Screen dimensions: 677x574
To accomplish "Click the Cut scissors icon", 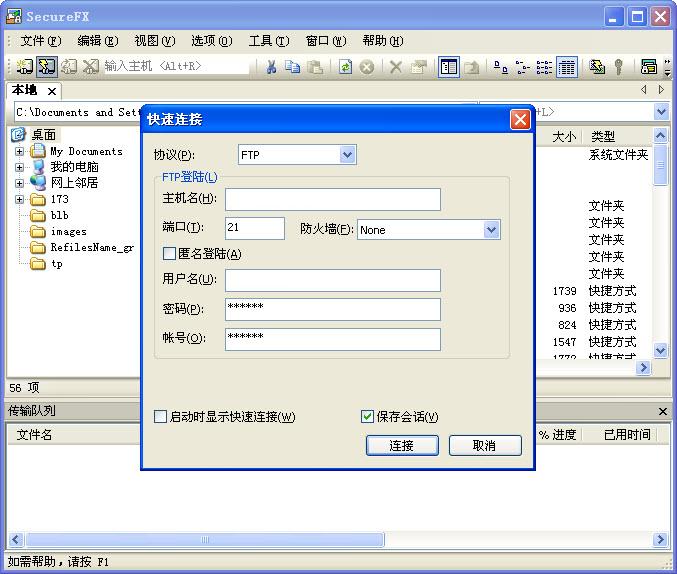I will pos(271,67).
